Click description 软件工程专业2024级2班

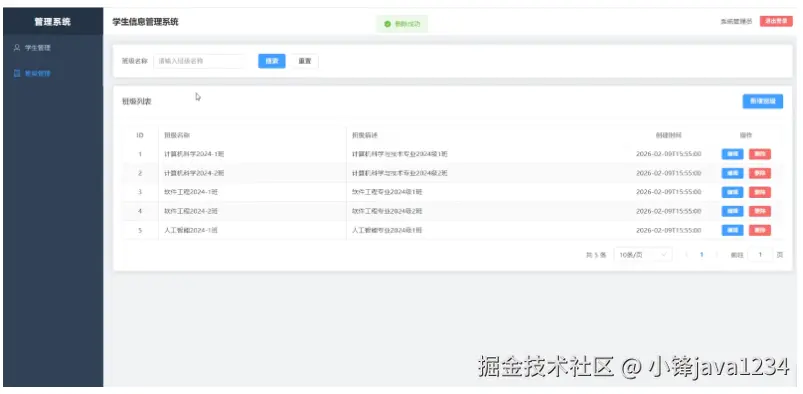(x=387, y=211)
